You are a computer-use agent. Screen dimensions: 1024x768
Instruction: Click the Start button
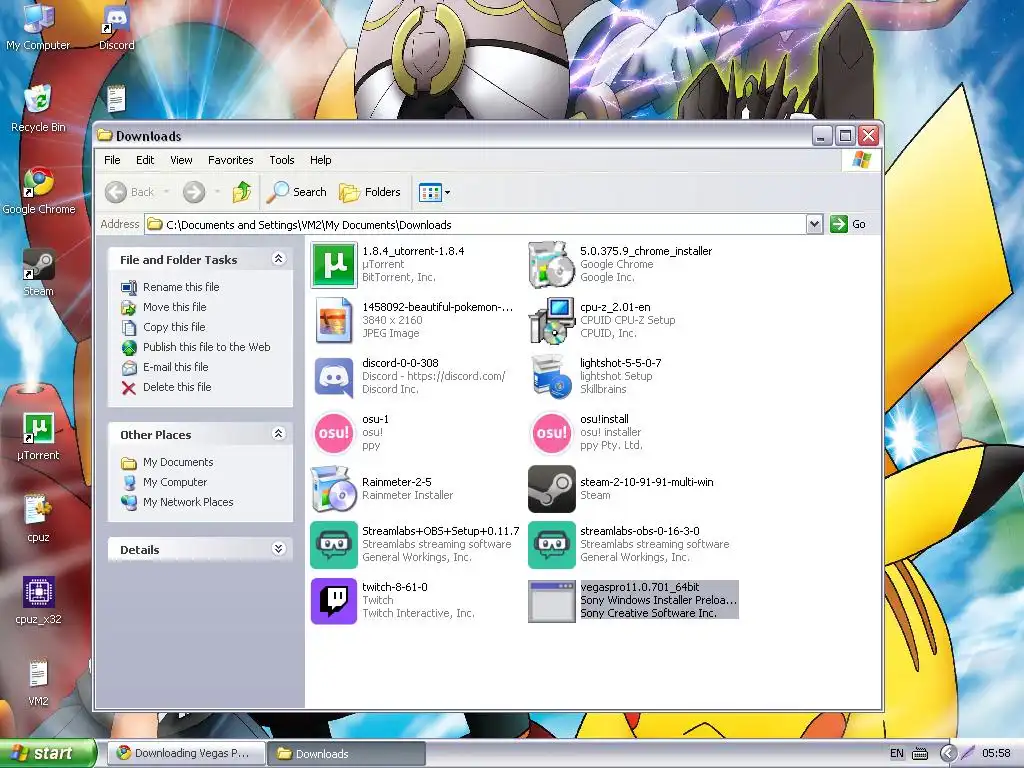tap(48, 753)
